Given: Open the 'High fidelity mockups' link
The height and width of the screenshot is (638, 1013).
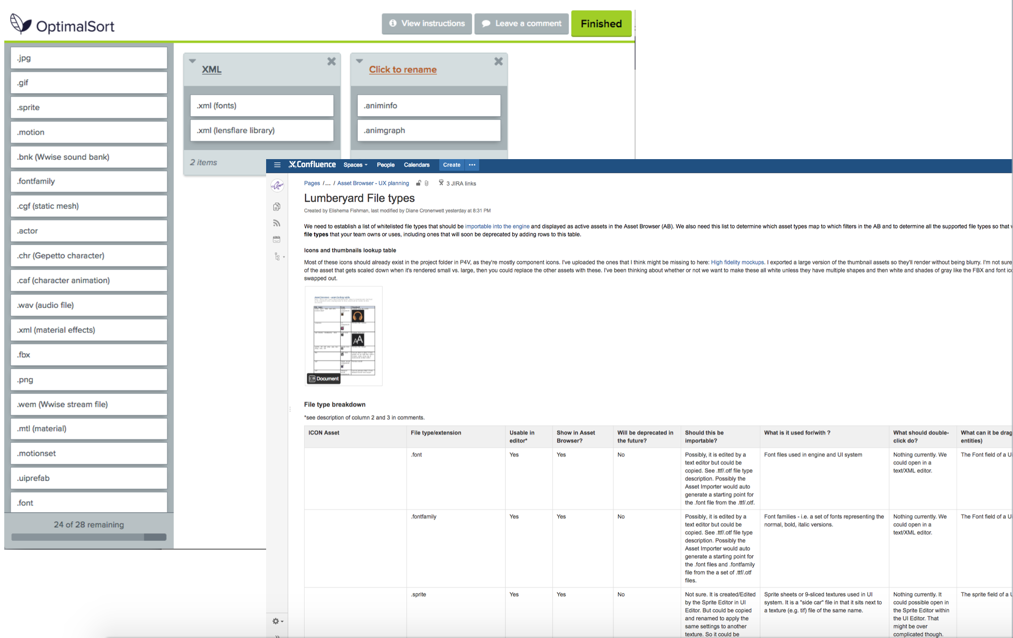Looking at the screenshot, I should click(x=737, y=262).
